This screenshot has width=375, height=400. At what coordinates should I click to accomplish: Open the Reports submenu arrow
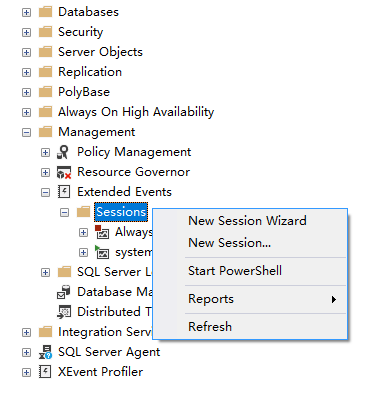334,299
